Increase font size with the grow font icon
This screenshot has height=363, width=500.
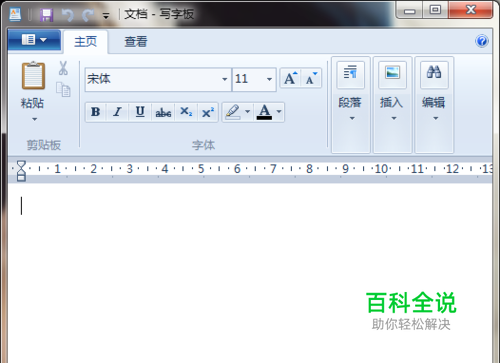click(290, 78)
